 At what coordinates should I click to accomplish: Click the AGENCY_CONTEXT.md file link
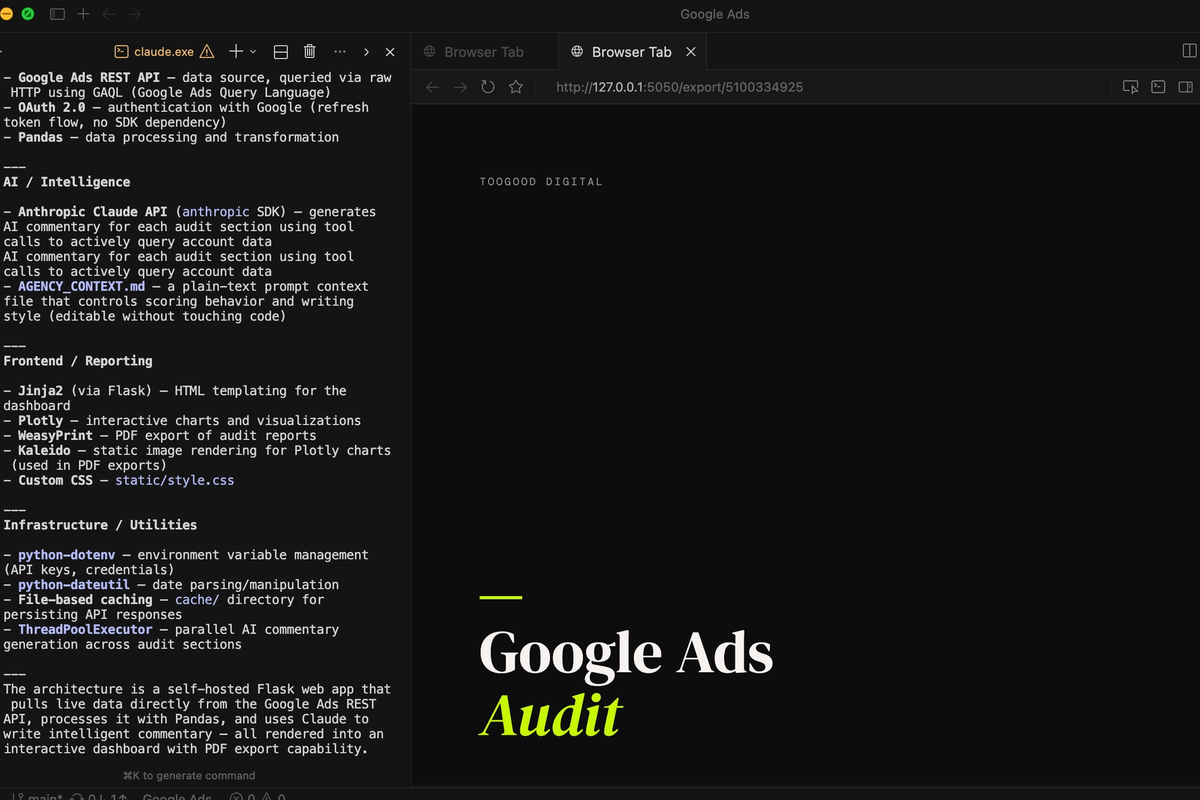(81, 286)
